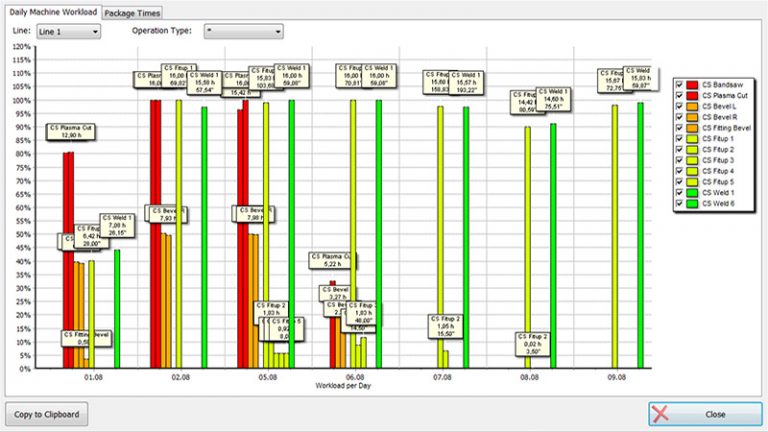
Task: Toggle the CS Plasma Cut checkbox
Action: pyautogui.click(x=679, y=95)
